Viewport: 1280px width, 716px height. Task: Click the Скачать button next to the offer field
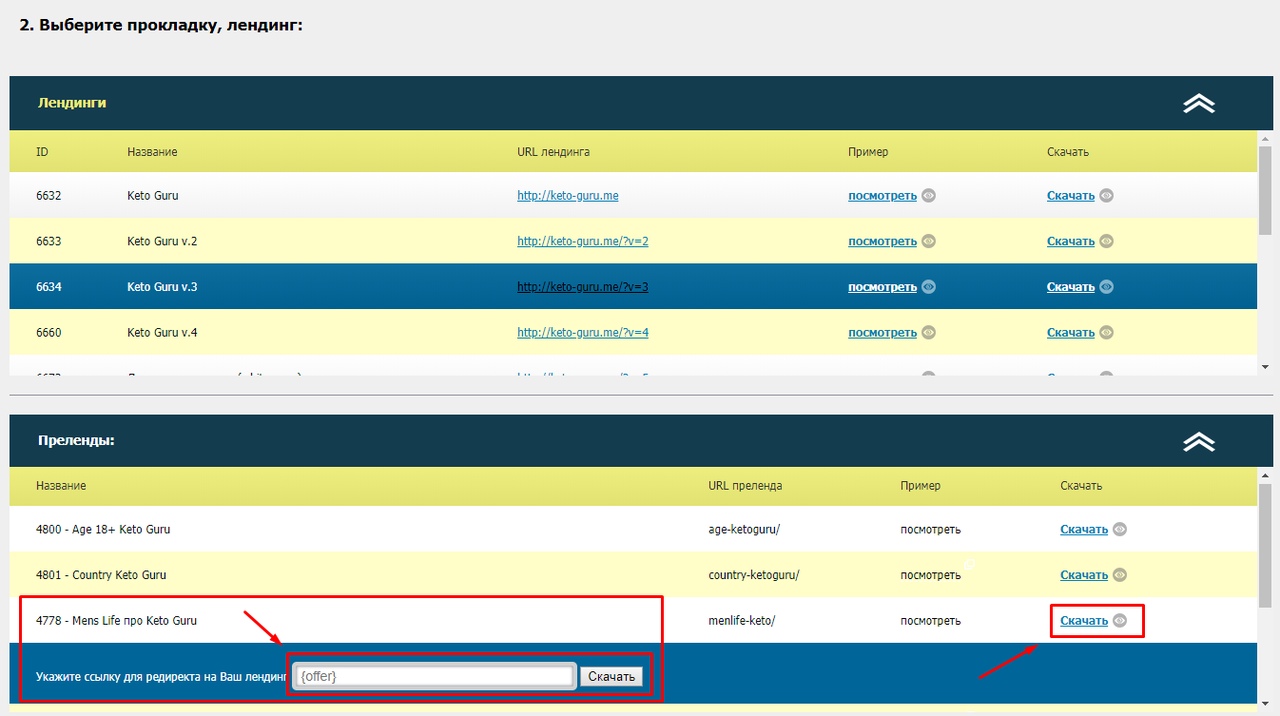coord(611,677)
